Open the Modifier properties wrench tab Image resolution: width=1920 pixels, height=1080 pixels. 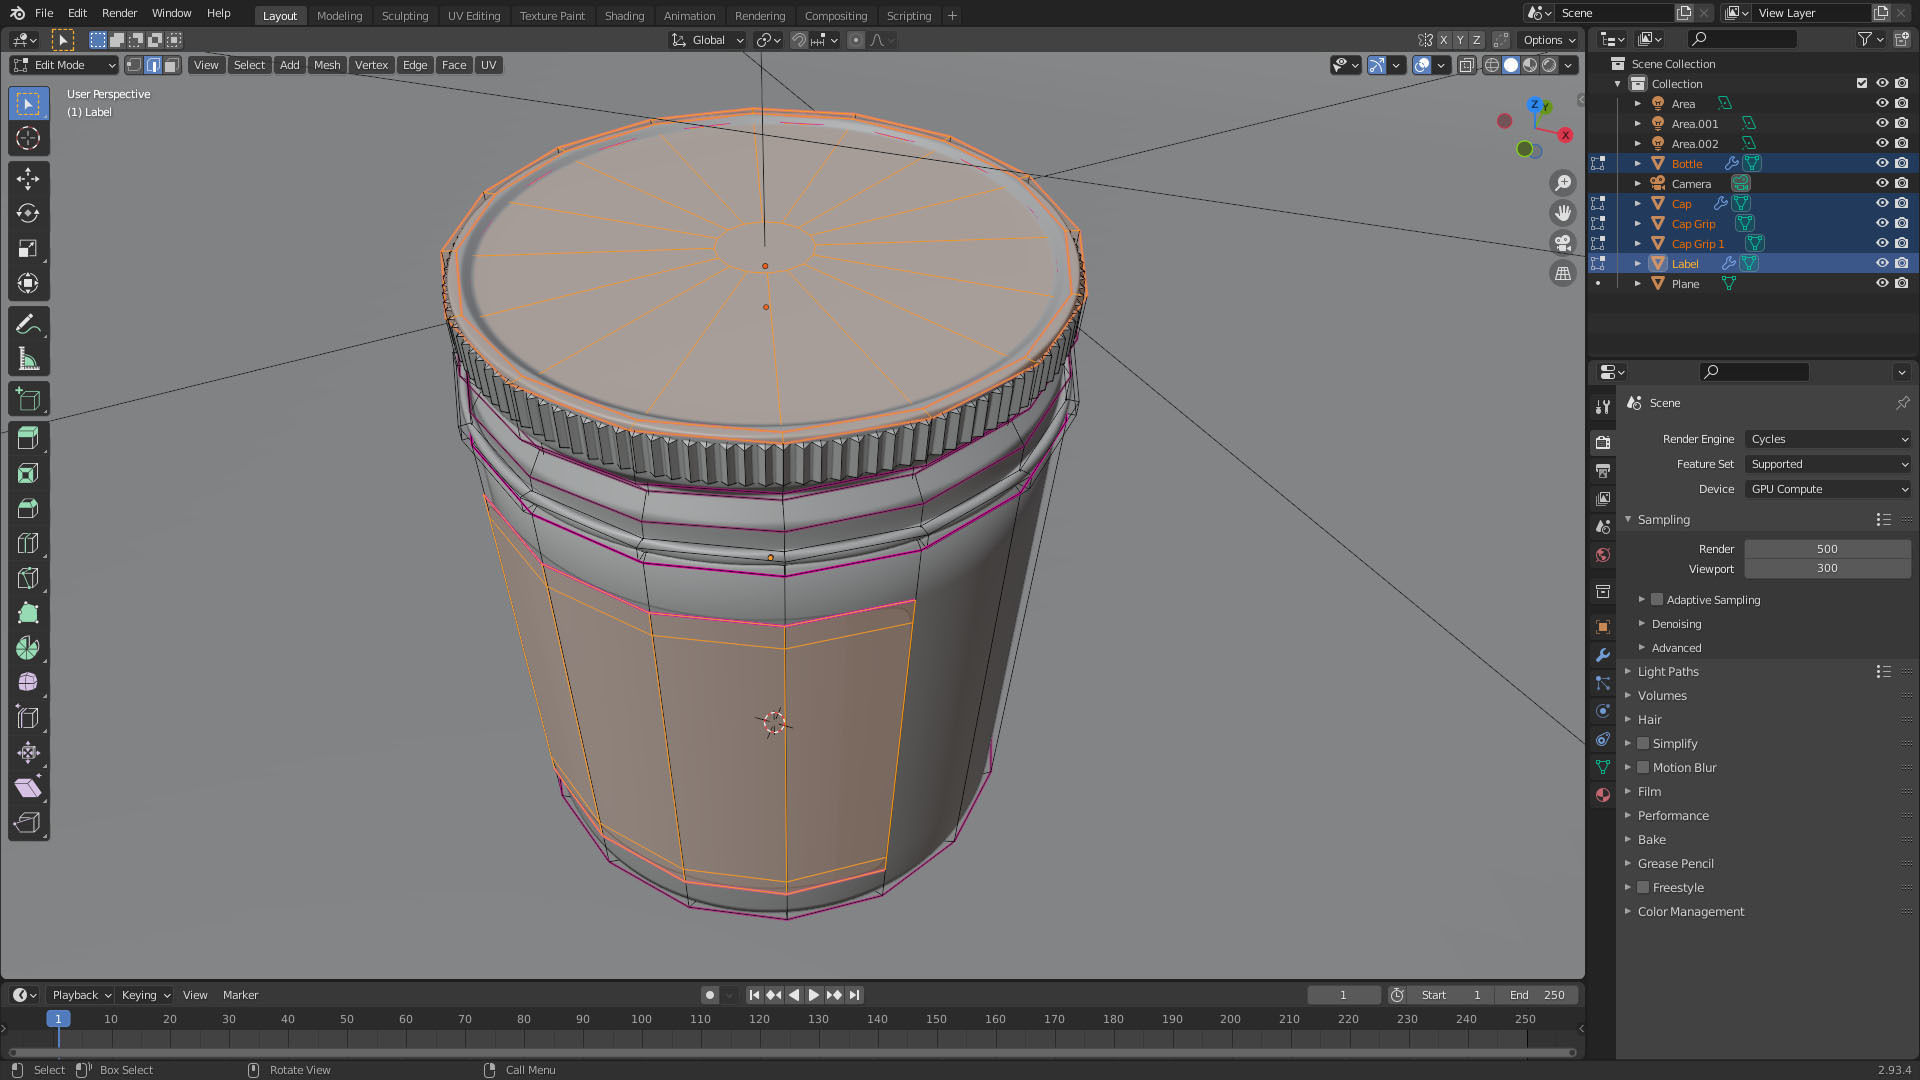[x=1603, y=655]
